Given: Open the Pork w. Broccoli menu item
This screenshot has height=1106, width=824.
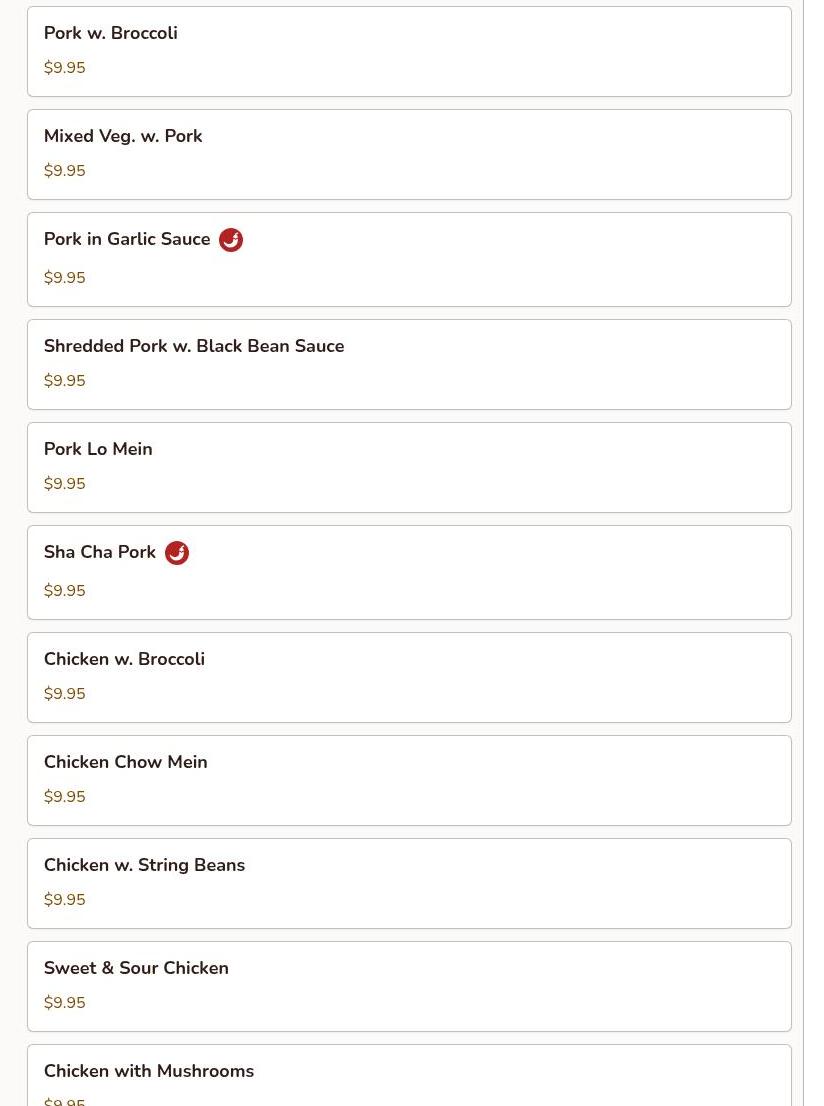Looking at the screenshot, I should point(409,51).
